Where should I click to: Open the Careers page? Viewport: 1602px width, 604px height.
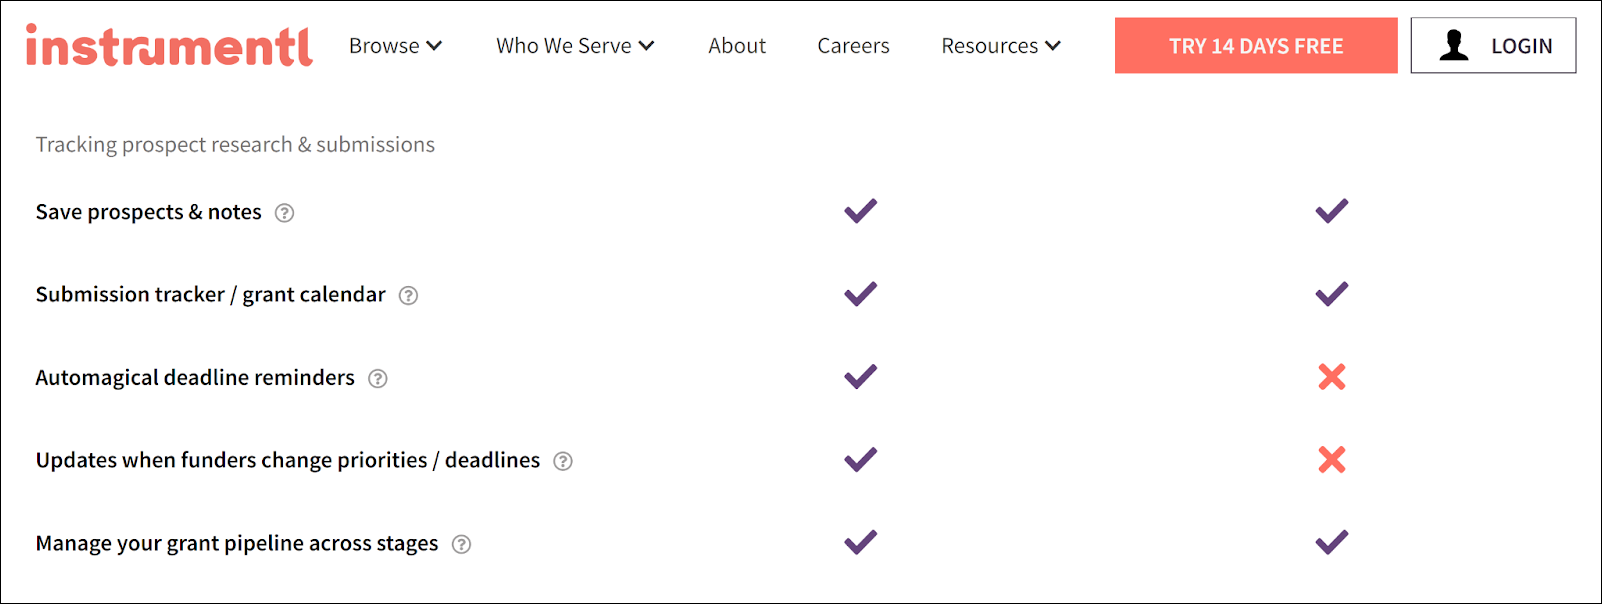(853, 46)
